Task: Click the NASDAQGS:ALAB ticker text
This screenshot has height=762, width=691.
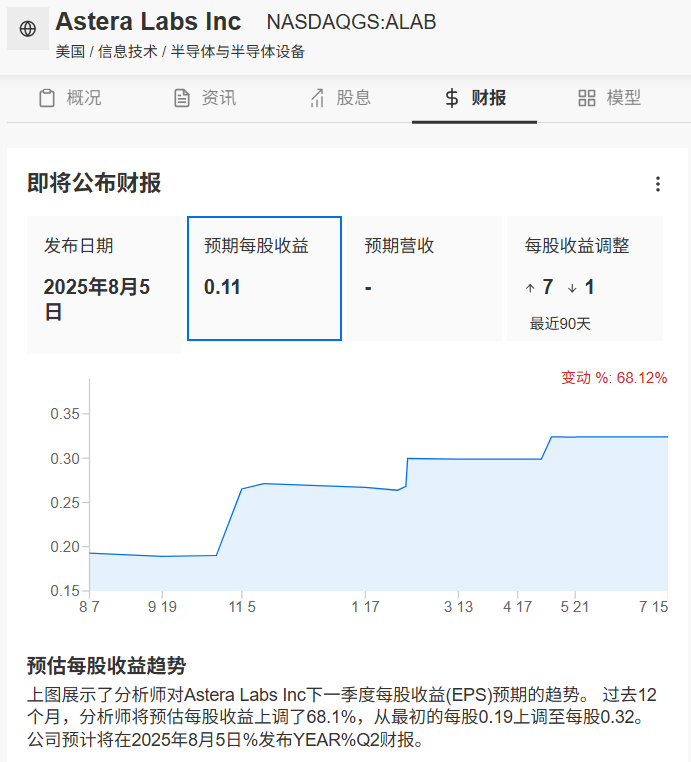Action: [x=351, y=22]
